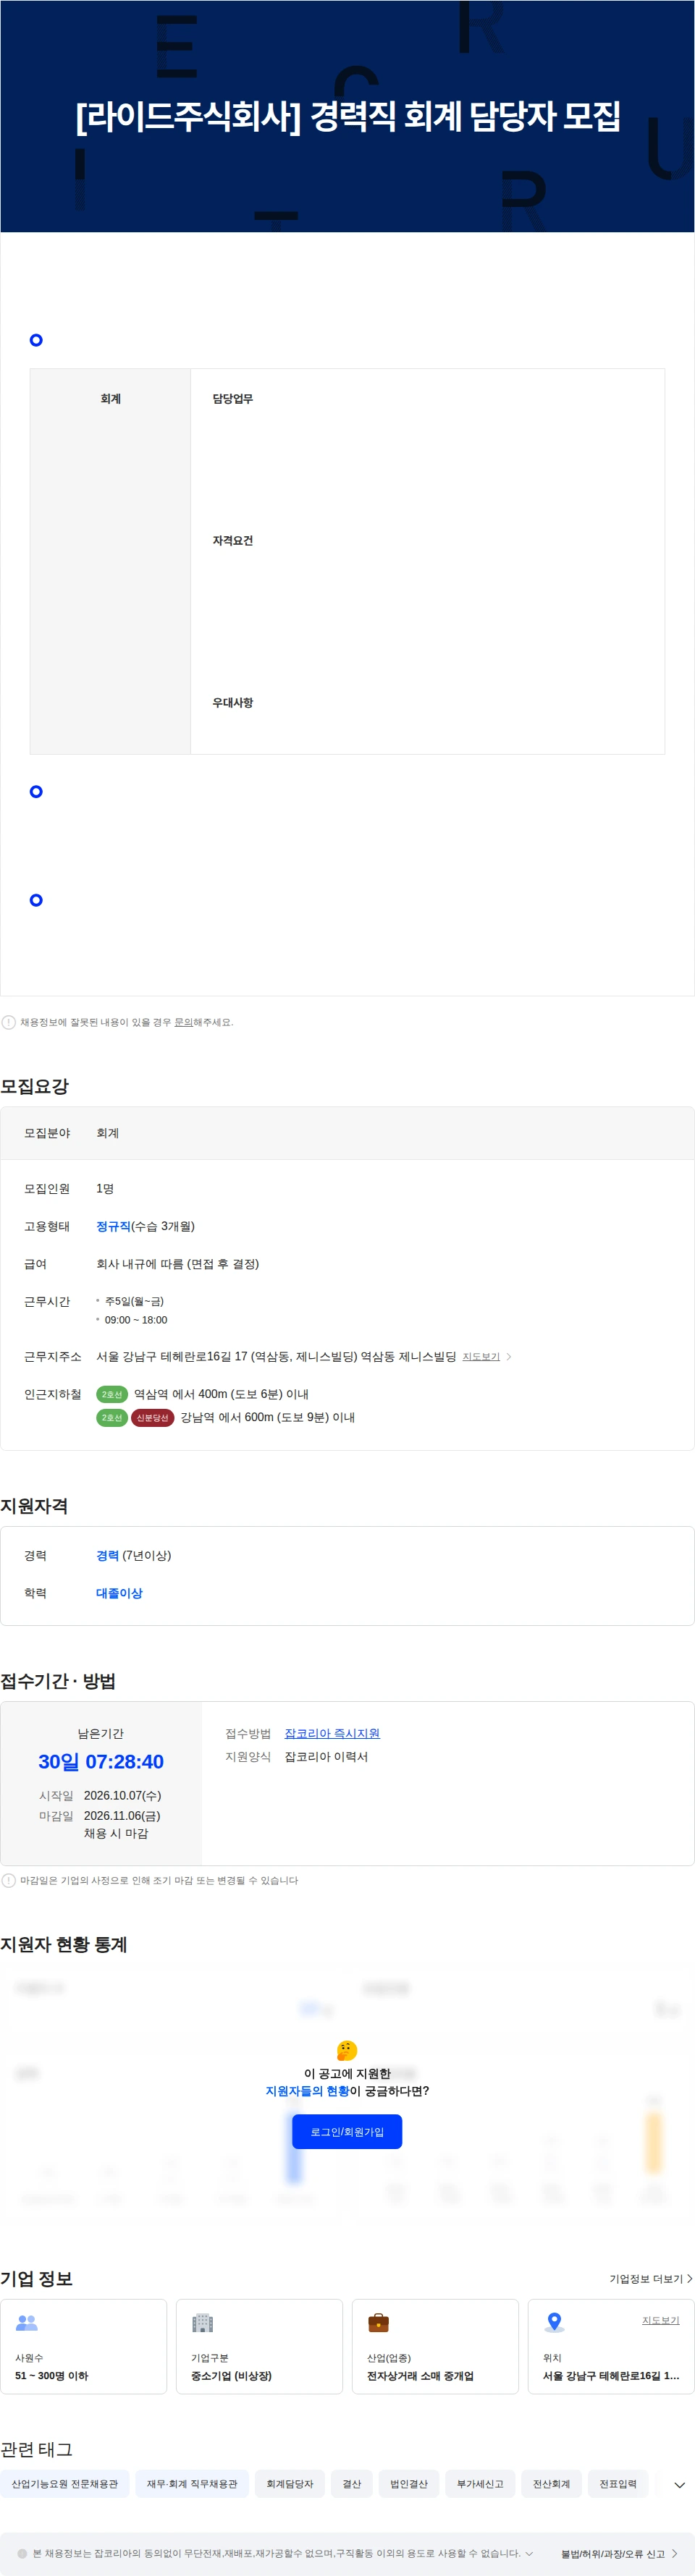Expand the copyright notice text chevron

(529, 2553)
